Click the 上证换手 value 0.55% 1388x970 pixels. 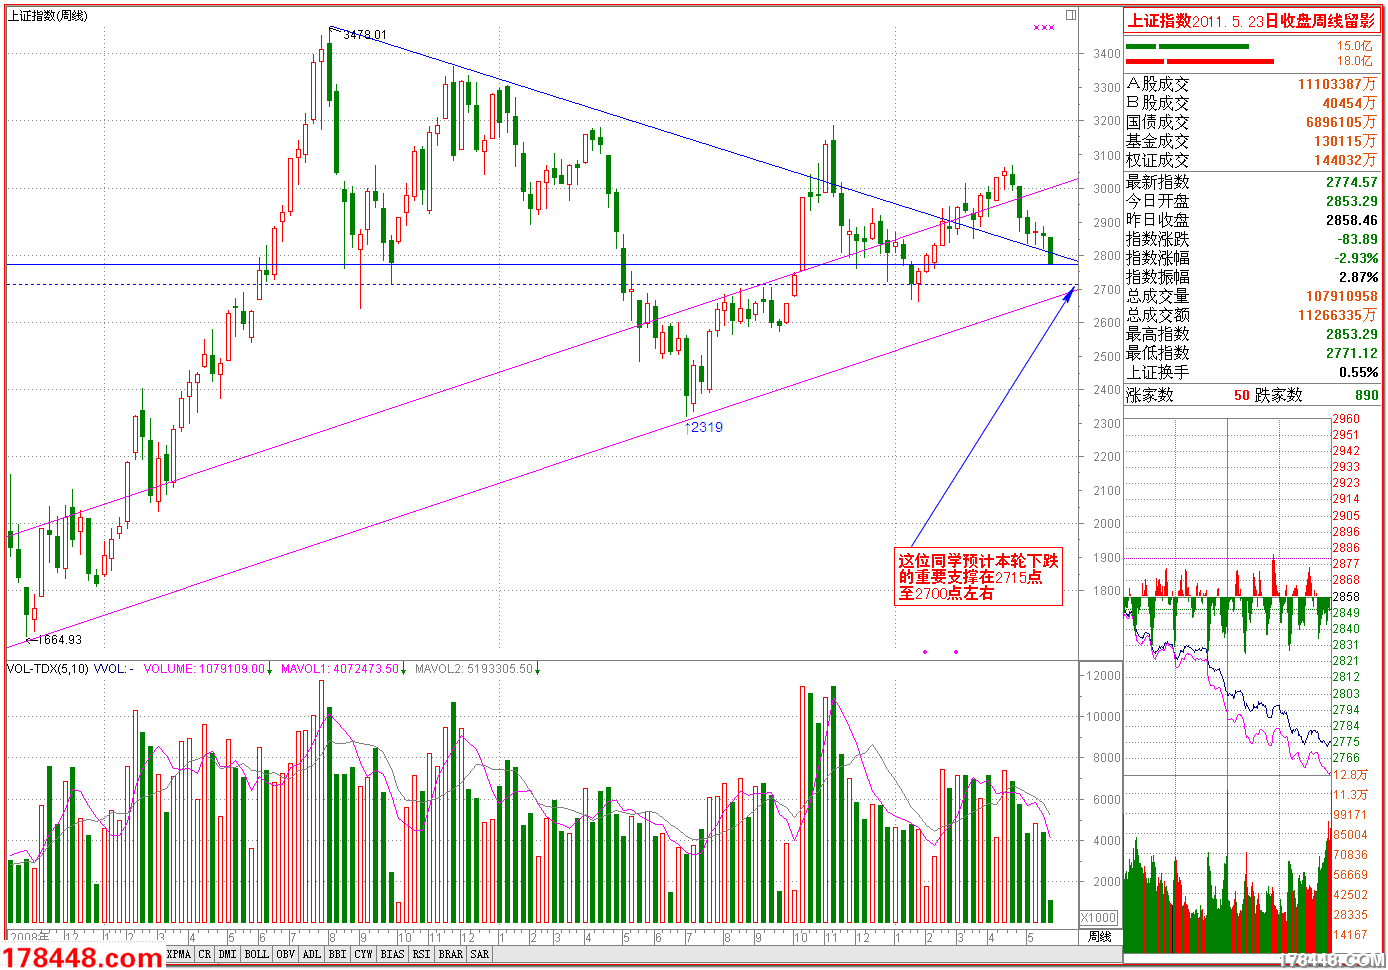tap(1359, 372)
